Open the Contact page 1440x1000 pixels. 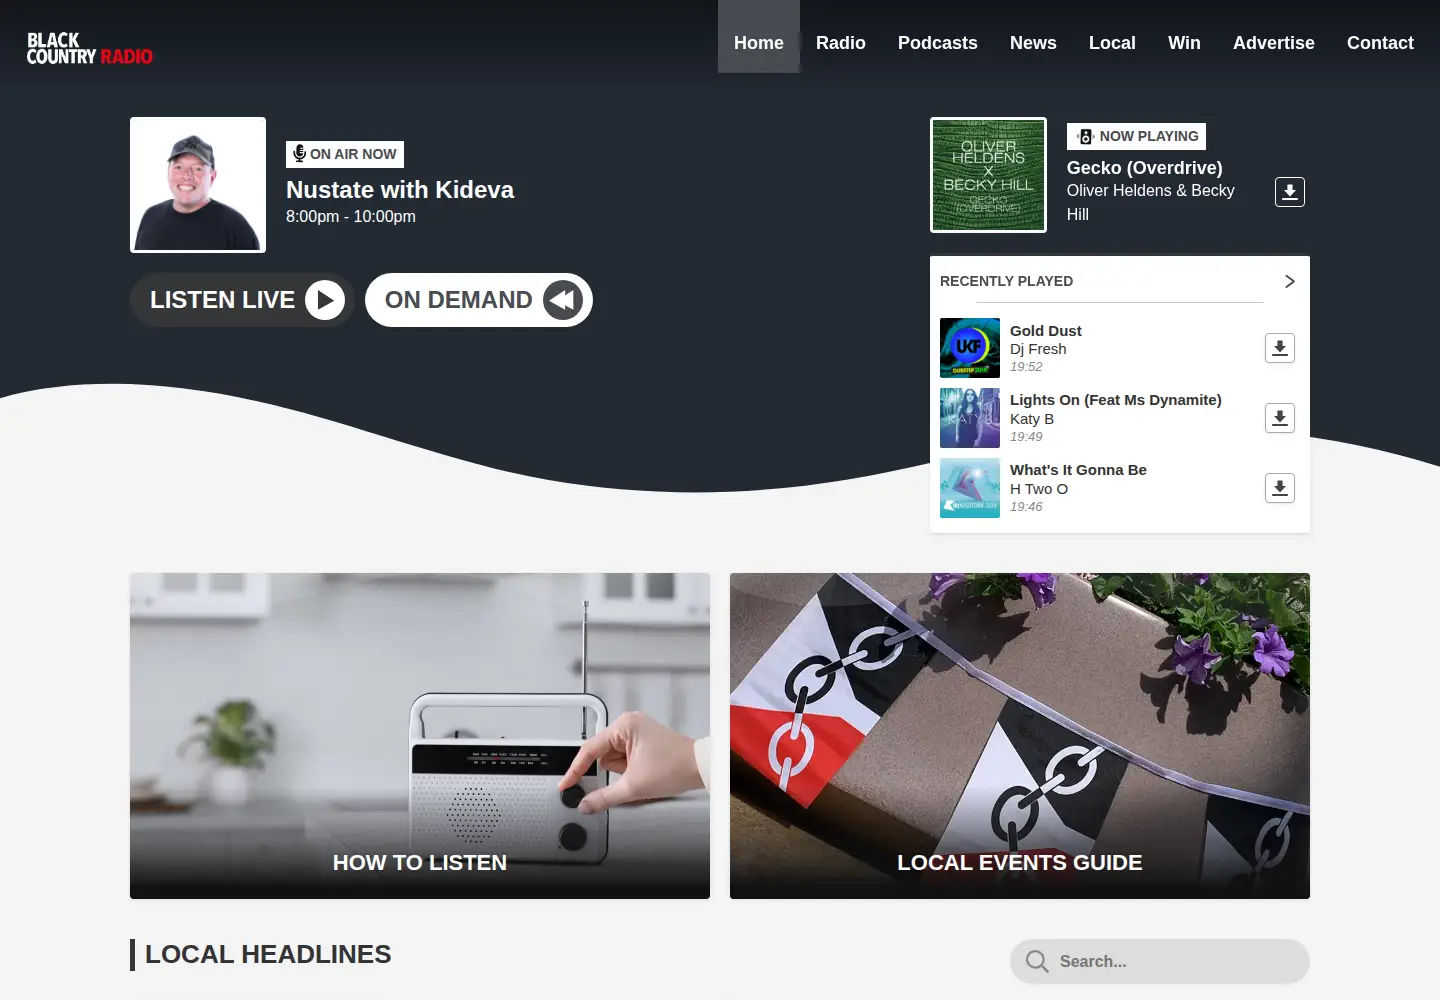(x=1380, y=43)
